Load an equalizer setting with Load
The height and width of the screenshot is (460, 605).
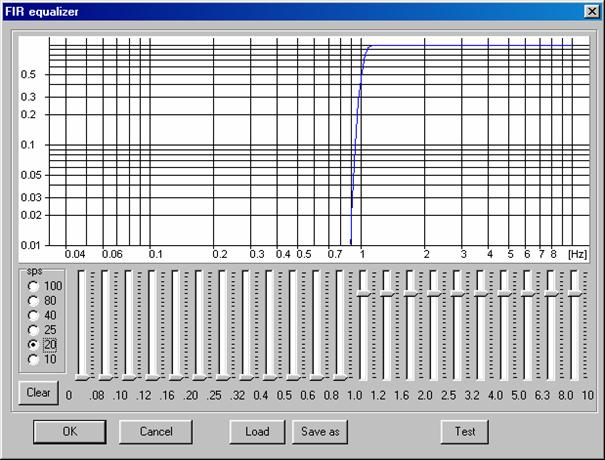pyautogui.click(x=257, y=431)
